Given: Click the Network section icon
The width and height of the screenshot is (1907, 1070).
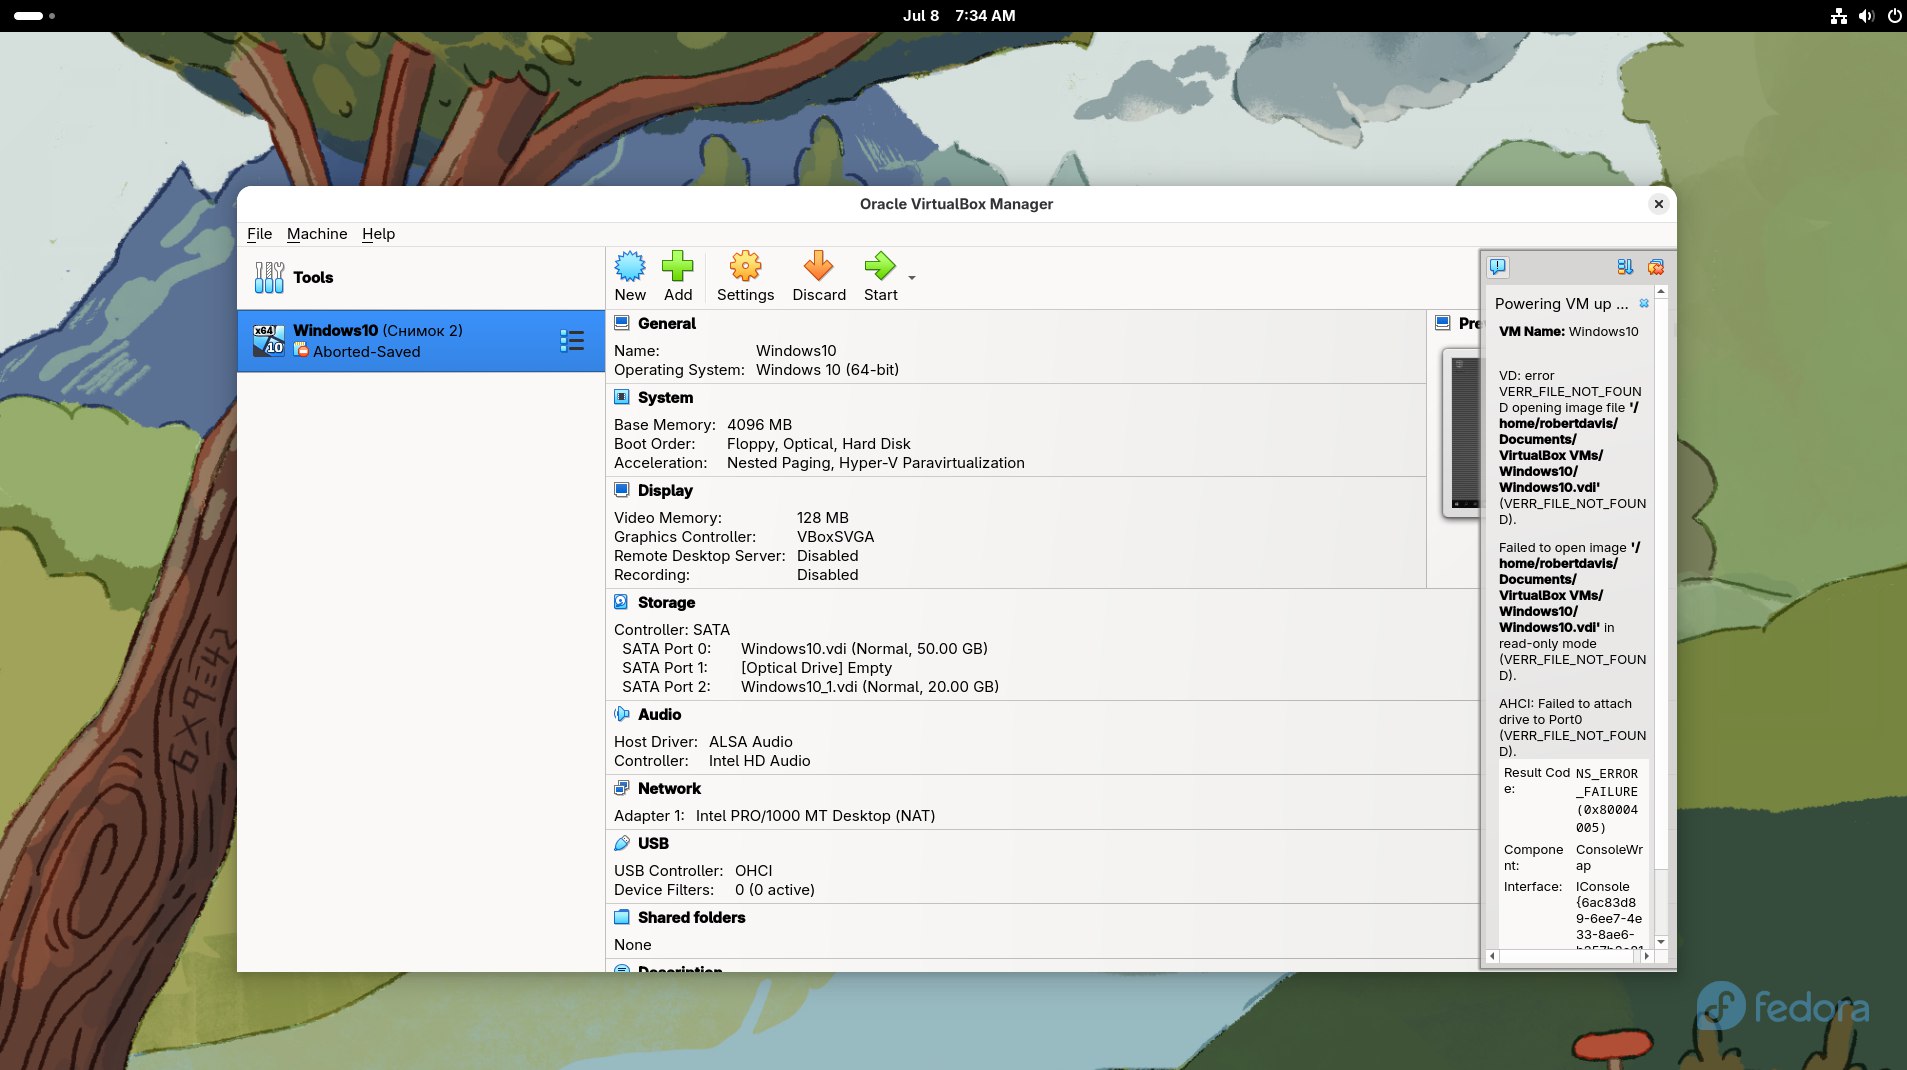Looking at the screenshot, I should [x=621, y=788].
